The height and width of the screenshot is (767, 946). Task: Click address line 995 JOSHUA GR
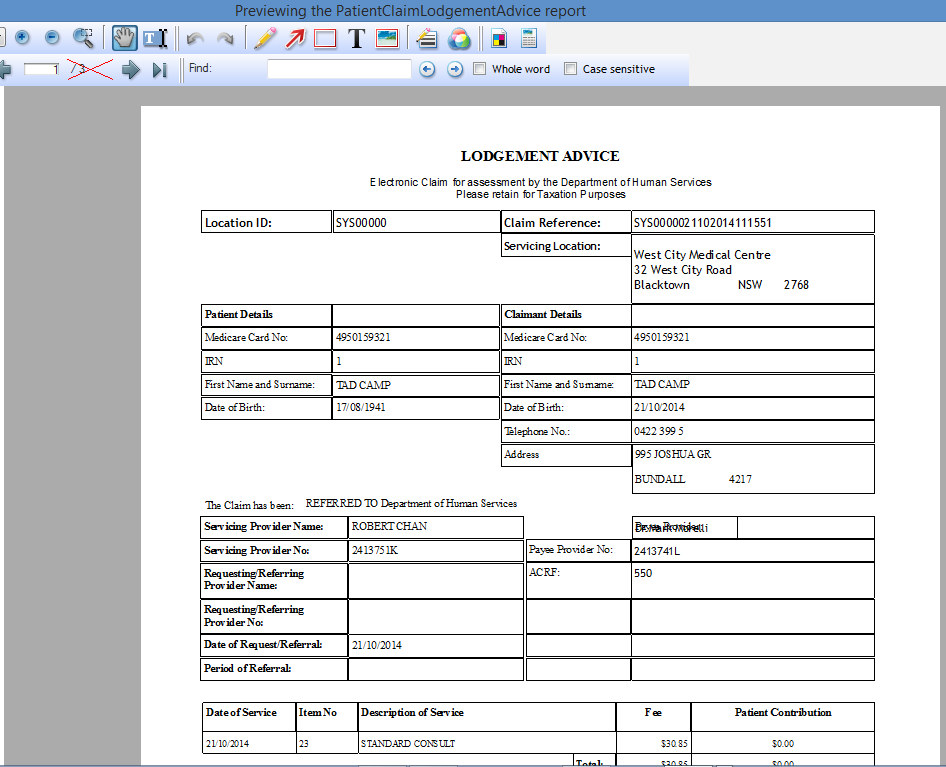(x=673, y=454)
